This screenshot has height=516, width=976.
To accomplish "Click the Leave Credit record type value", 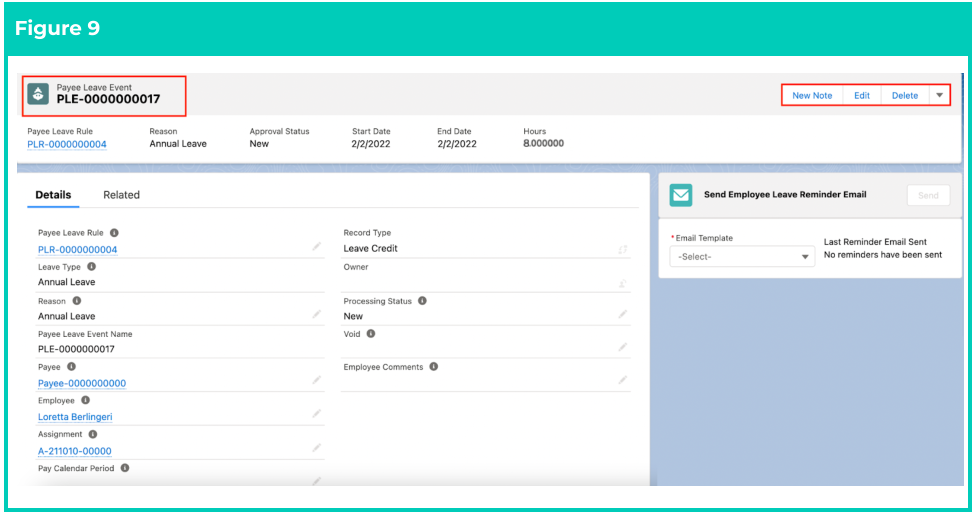I will tap(370, 248).
